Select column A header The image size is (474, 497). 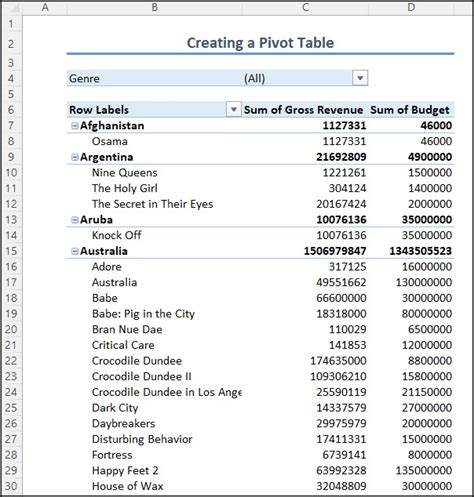coord(45,7)
